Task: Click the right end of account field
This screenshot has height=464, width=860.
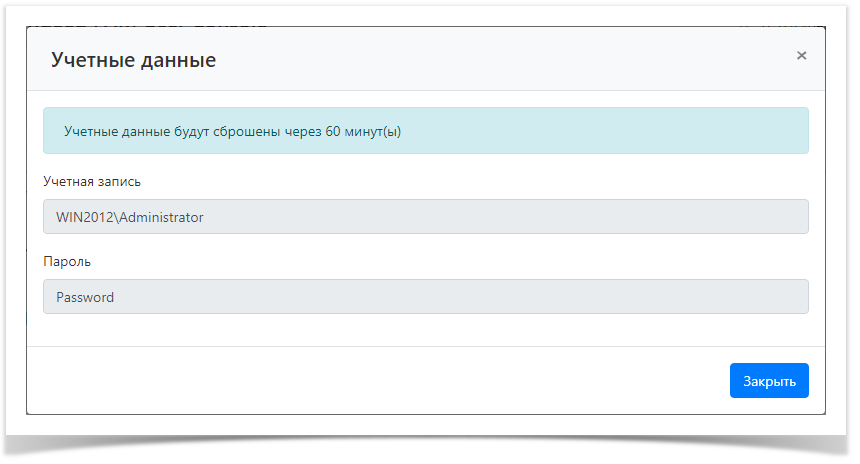Action: click(x=780, y=217)
